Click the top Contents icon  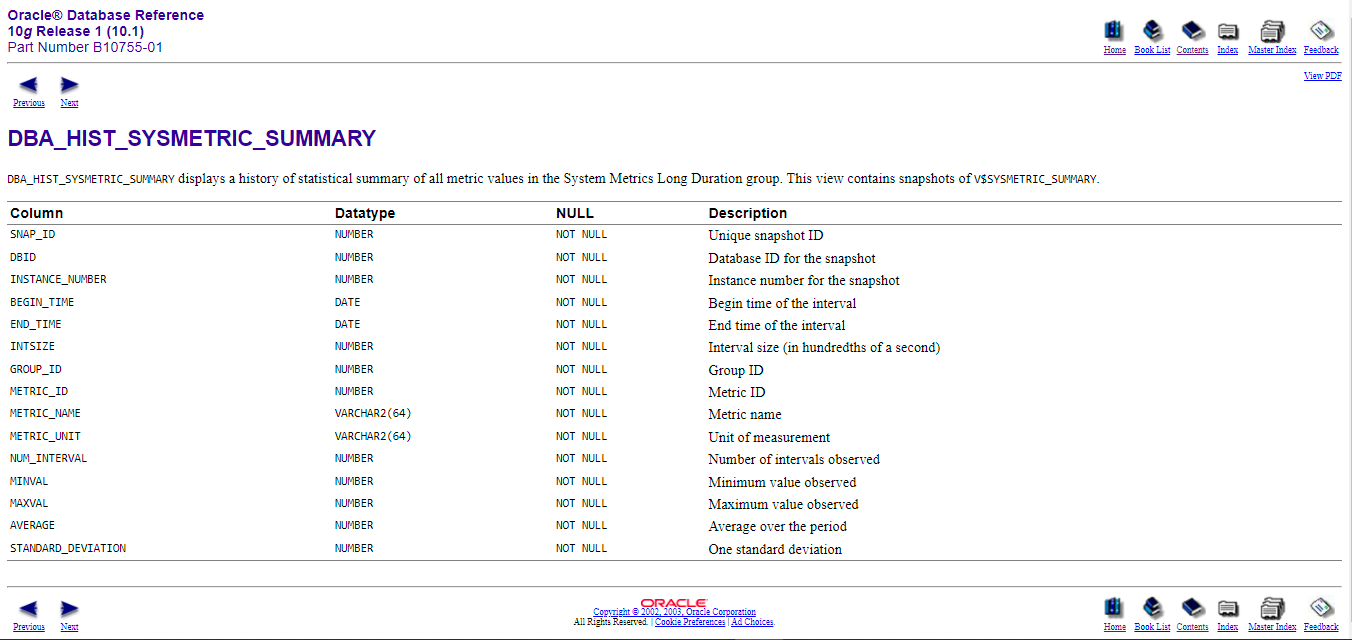tap(1192, 31)
